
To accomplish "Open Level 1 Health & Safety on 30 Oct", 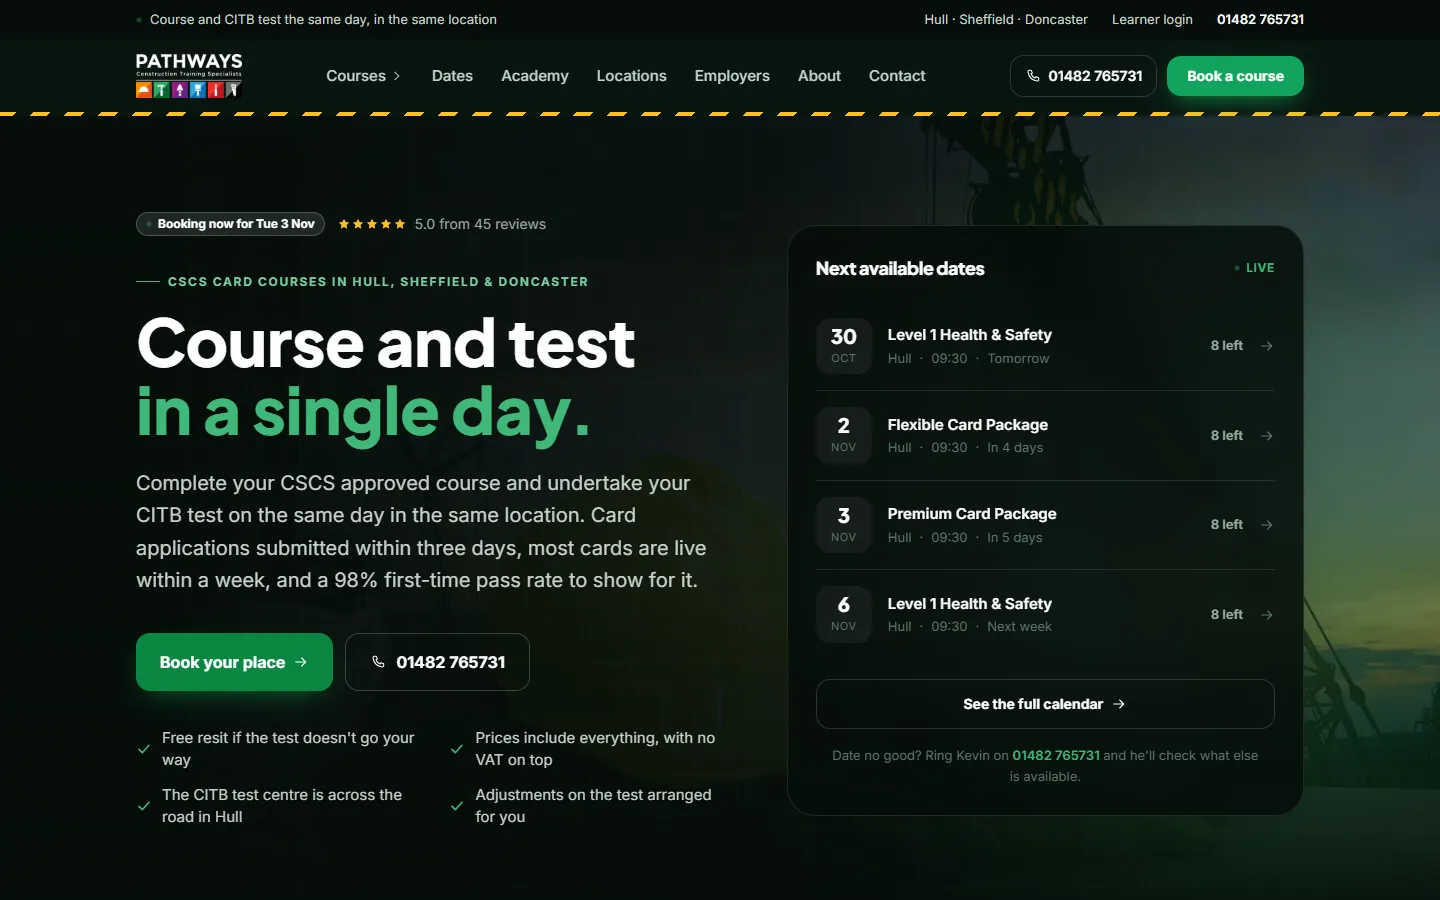I will [x=969, y=335].
